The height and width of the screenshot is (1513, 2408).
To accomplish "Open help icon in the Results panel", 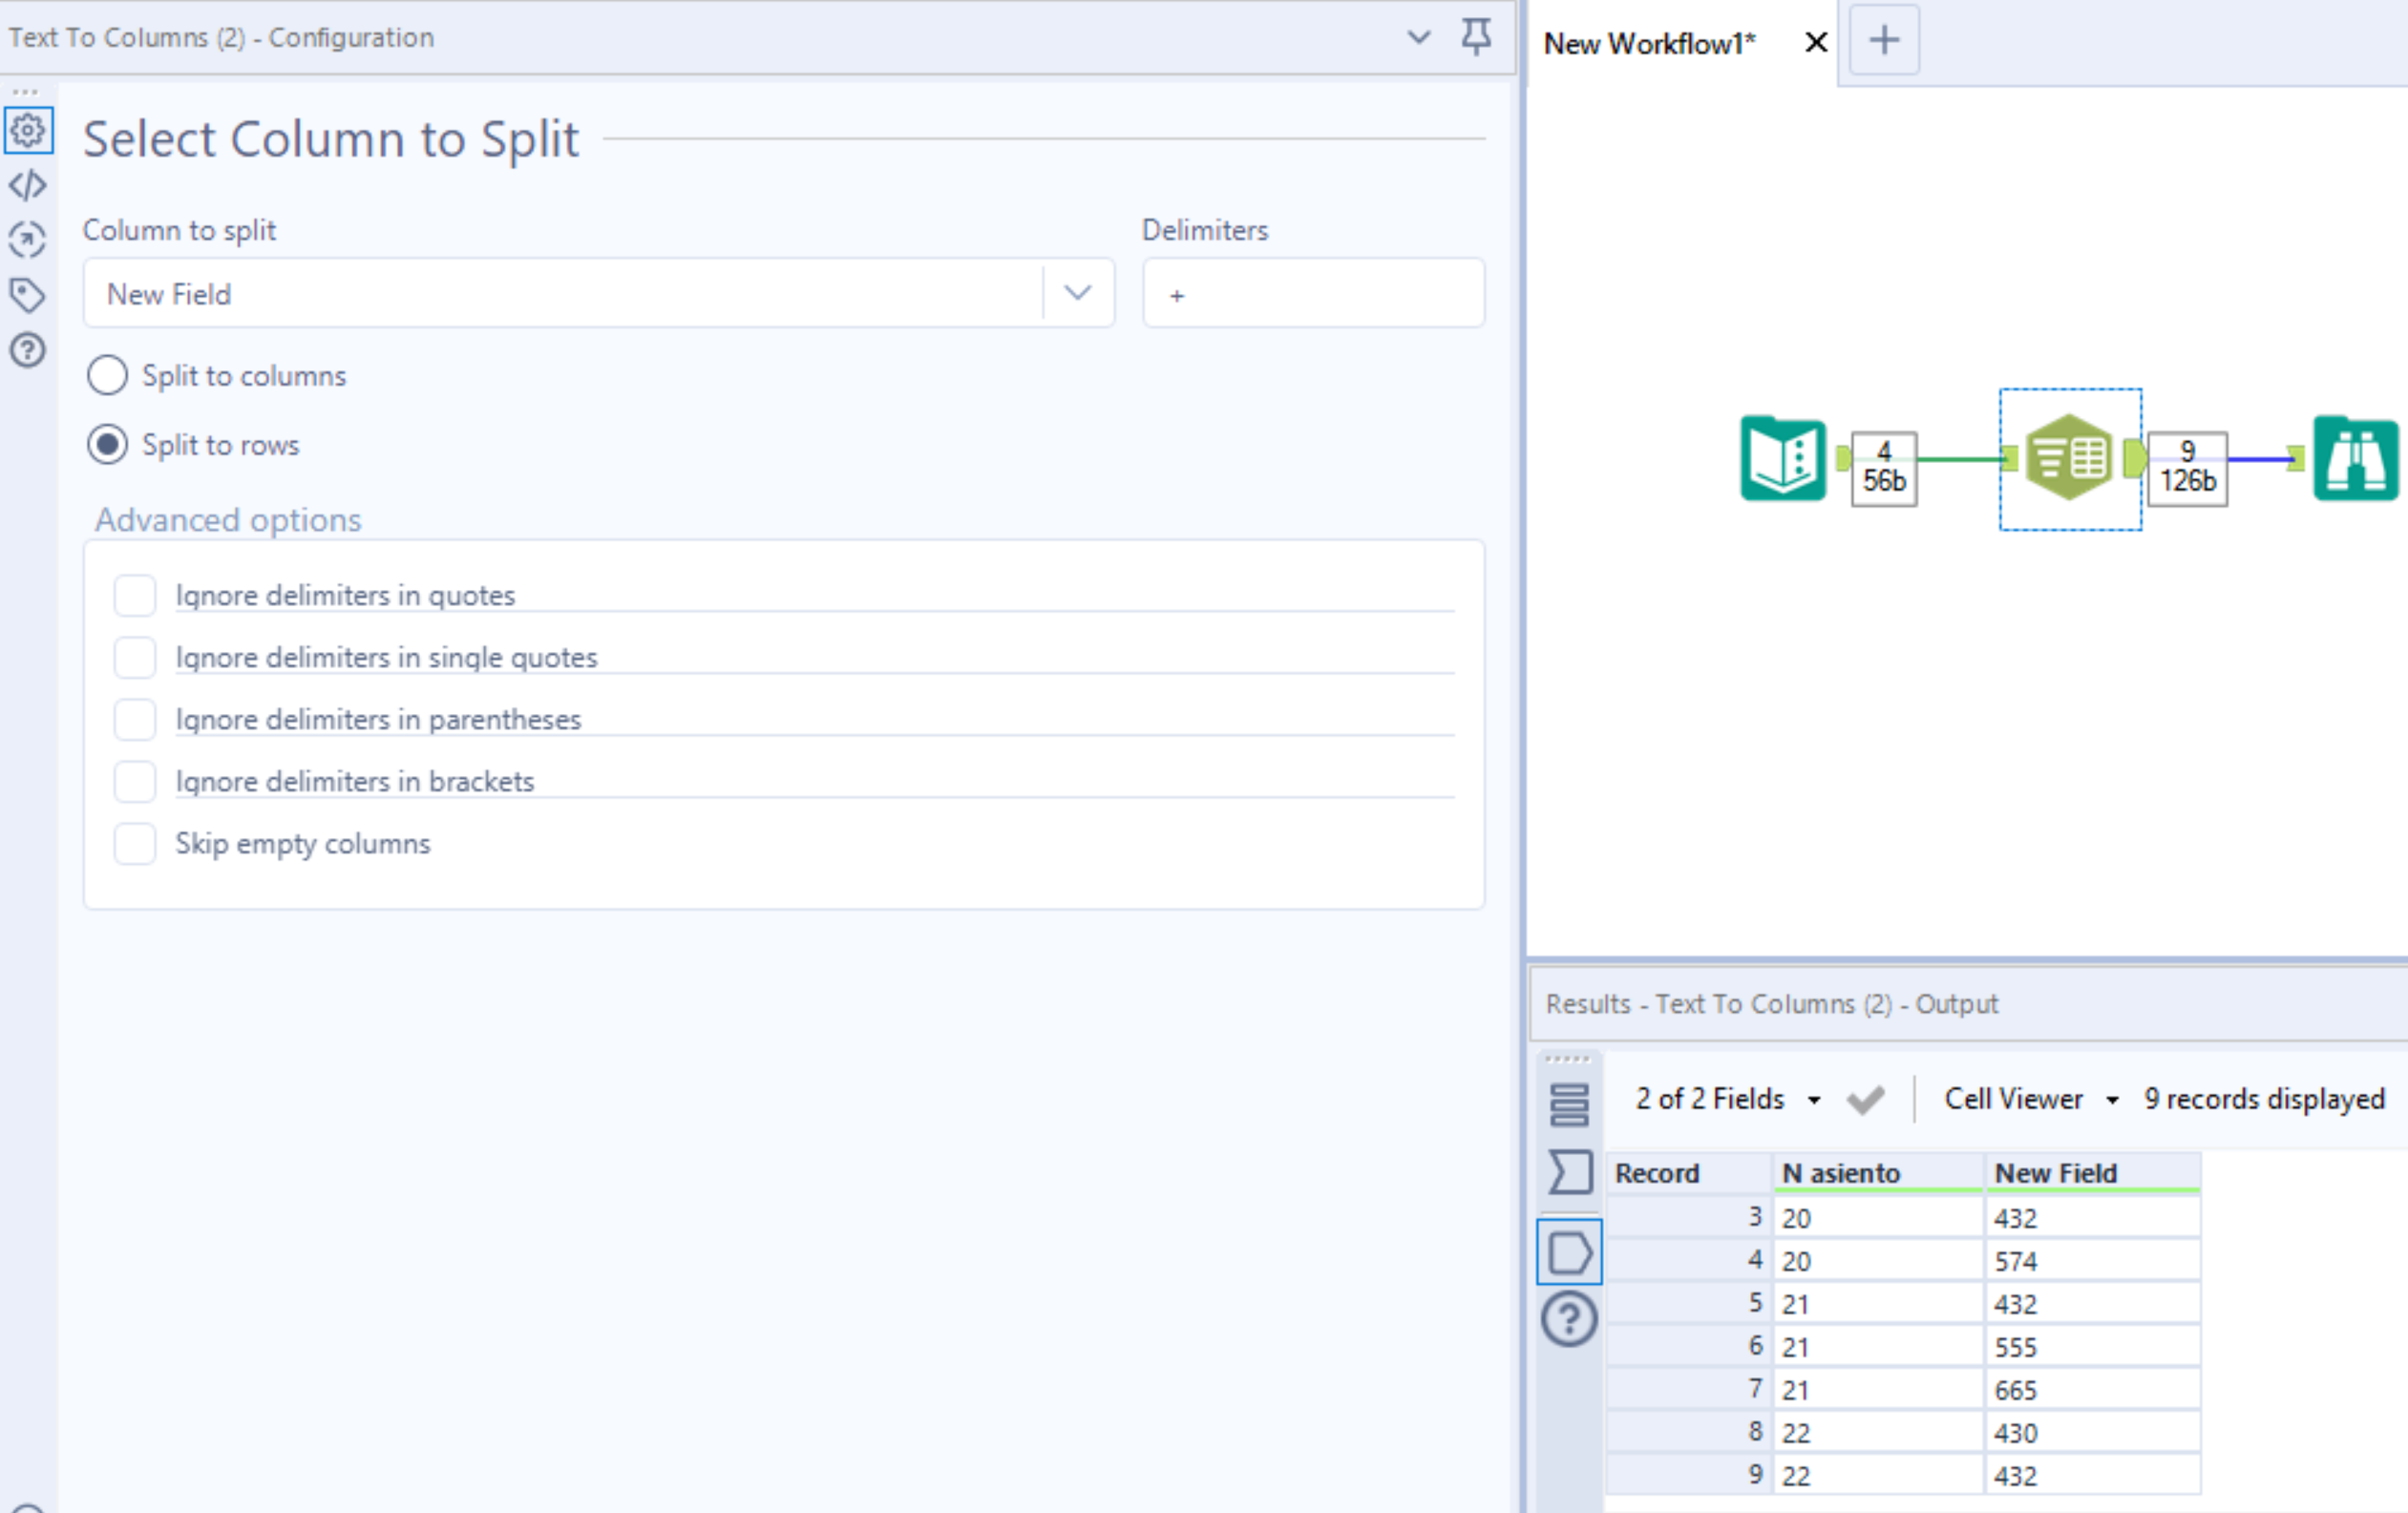I will point(1568,1319).
